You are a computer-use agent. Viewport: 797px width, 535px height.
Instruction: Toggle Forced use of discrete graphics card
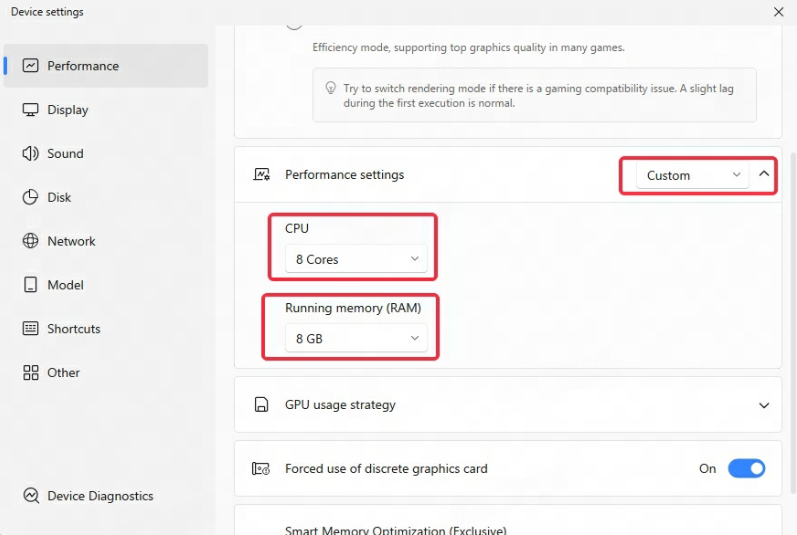pos(746,468)
